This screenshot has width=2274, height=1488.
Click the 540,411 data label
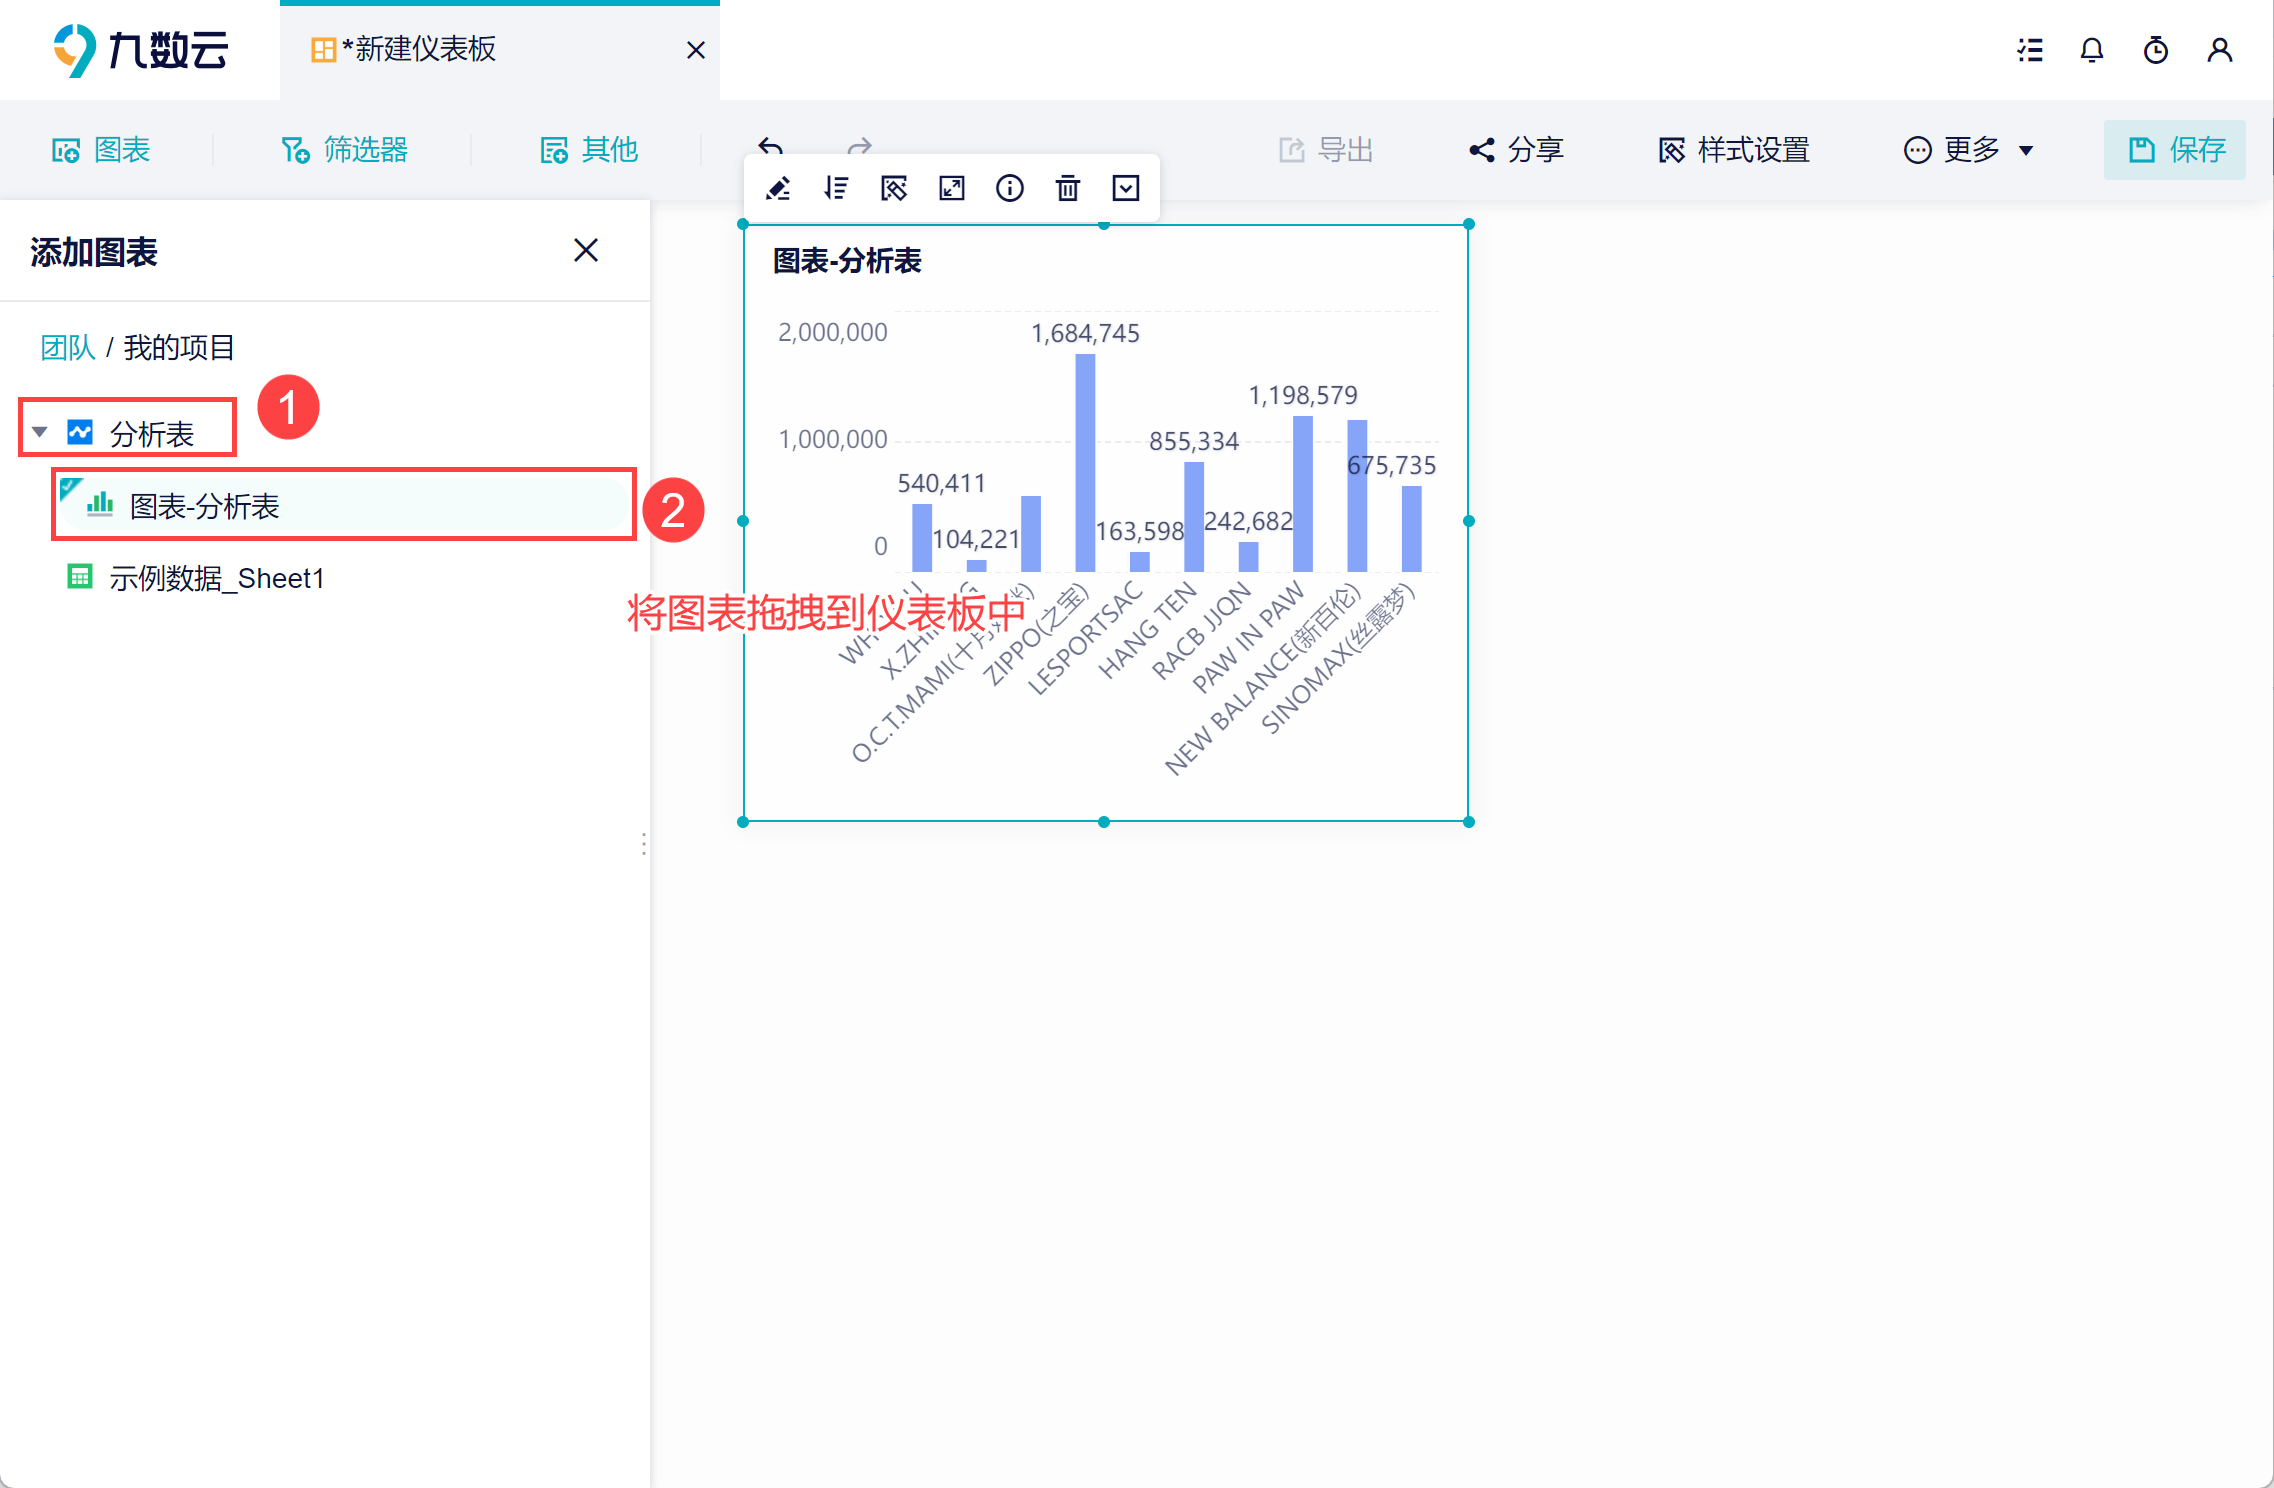[942, 483]
